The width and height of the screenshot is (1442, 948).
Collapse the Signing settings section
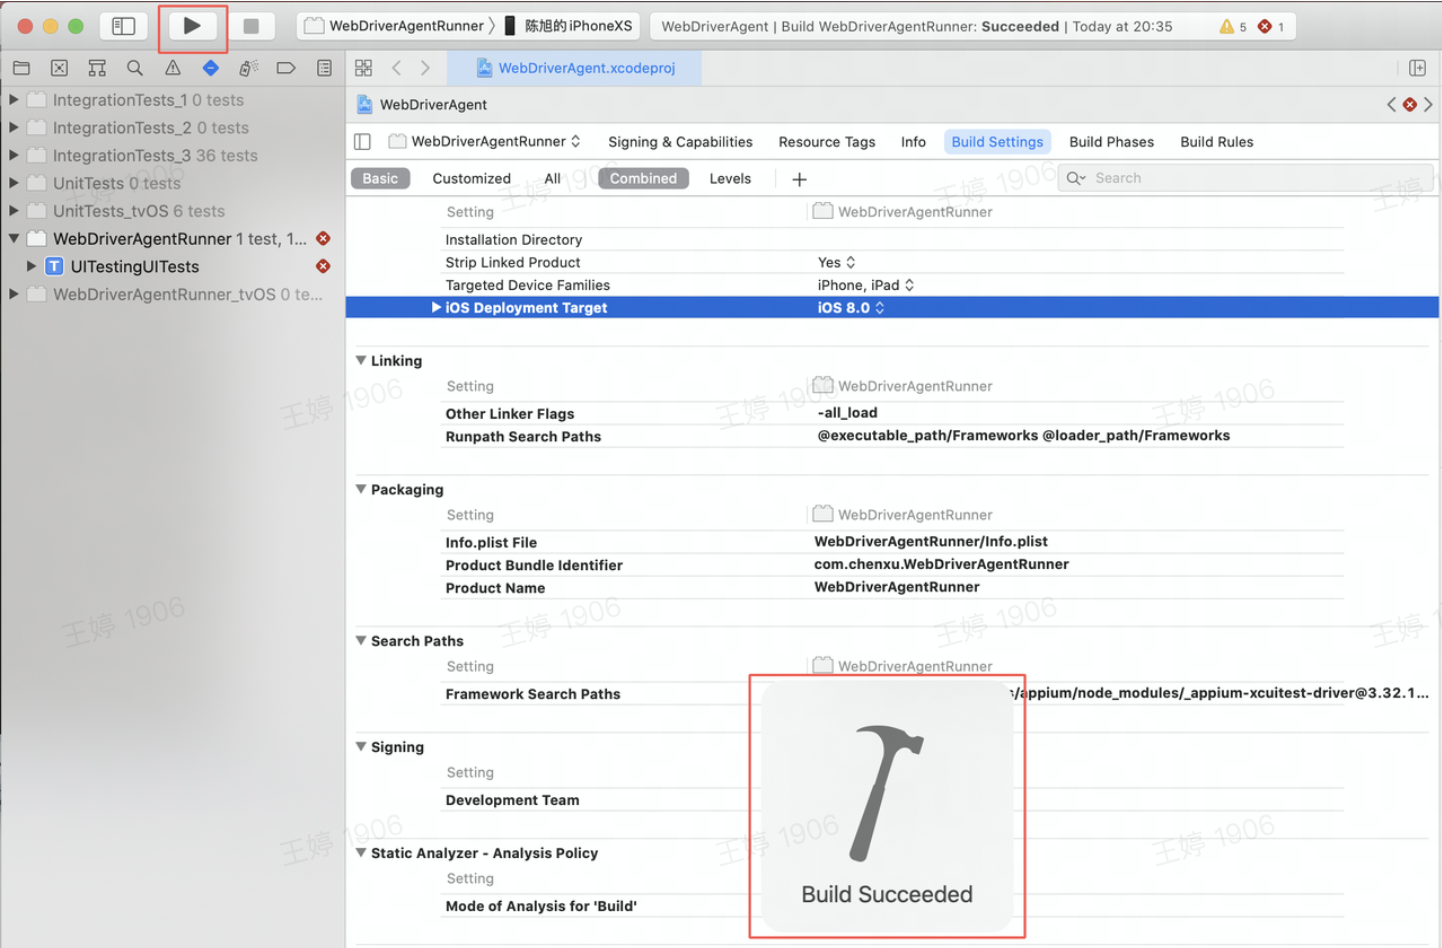[x=361, y=747]
